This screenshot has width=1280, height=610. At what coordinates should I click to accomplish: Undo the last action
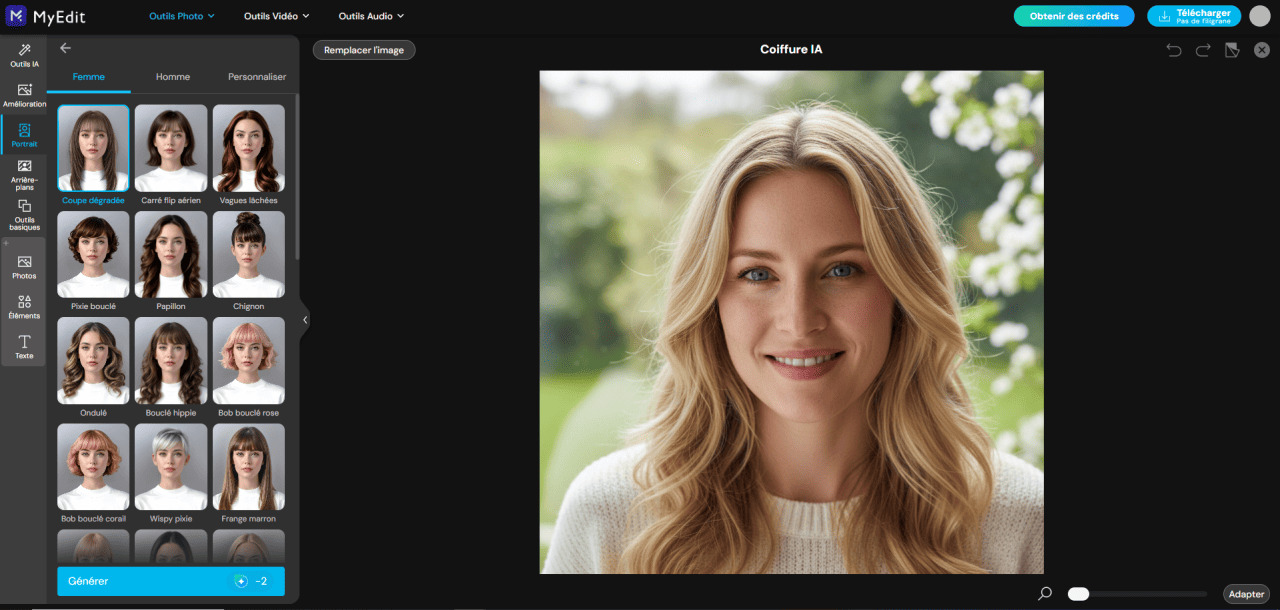click(1172, 49)
